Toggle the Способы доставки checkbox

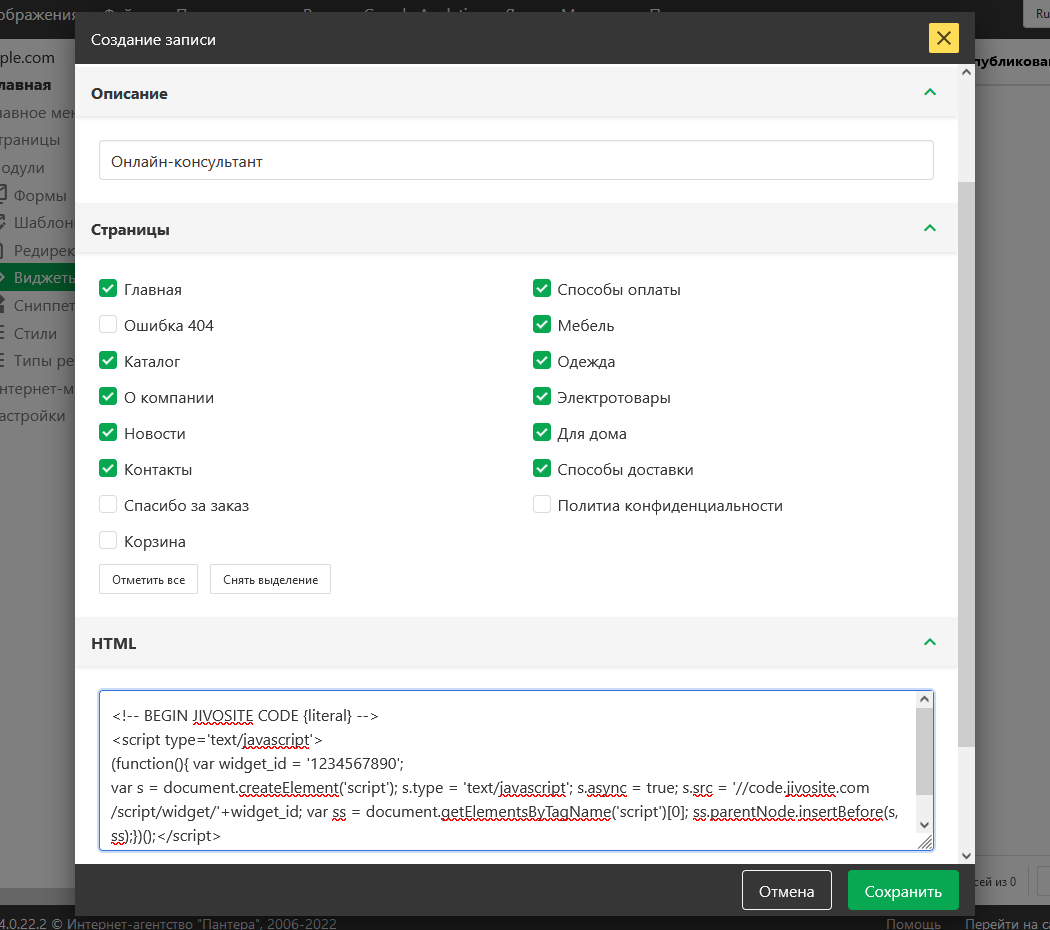pos(542,469)
